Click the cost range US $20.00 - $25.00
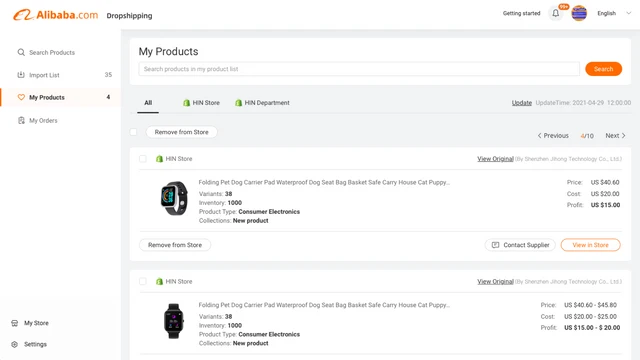This screenshot has width=640, height=360. click(x=591, y=316)
